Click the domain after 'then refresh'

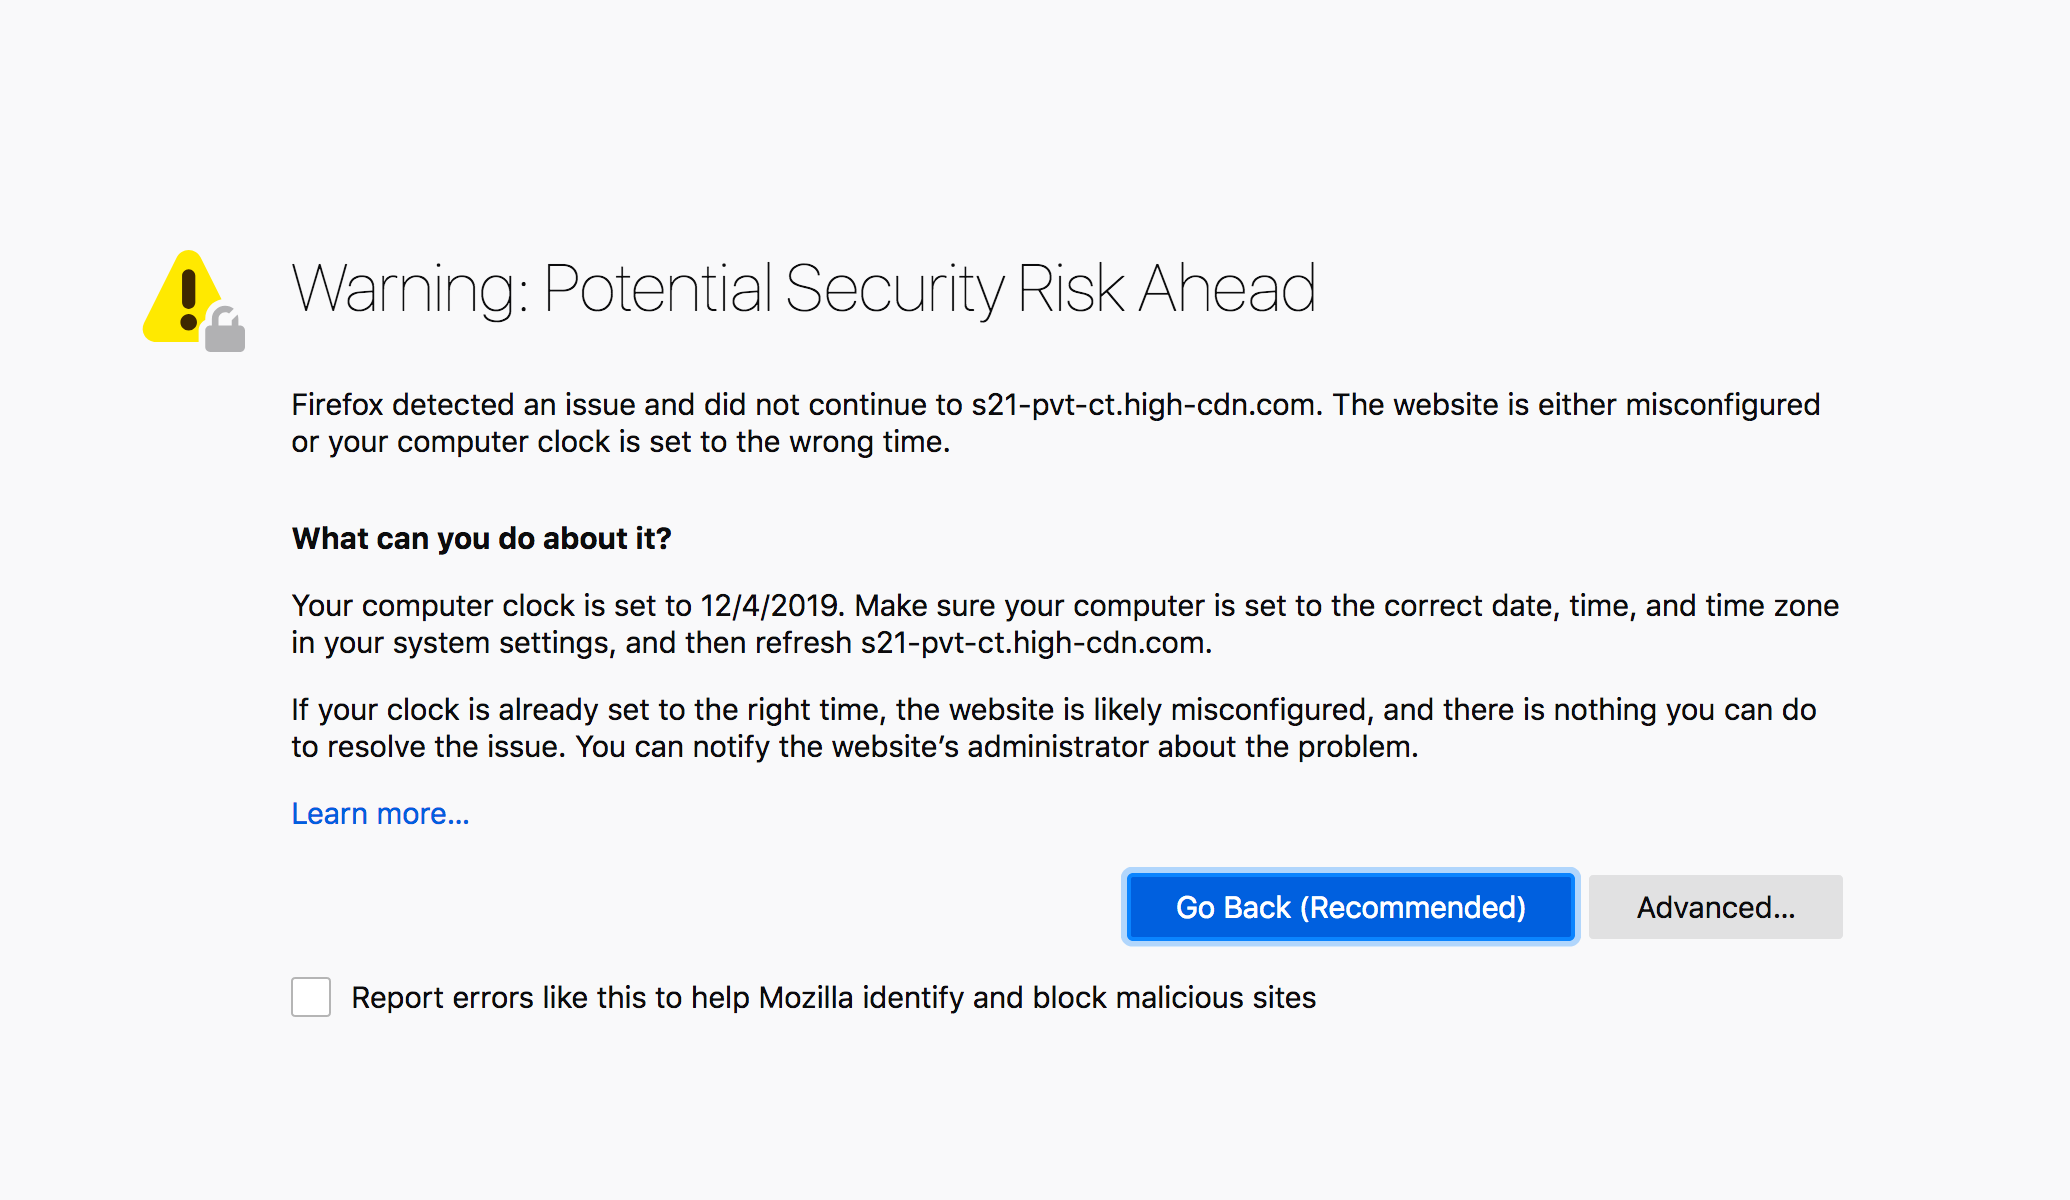pyautogui.click(x=1034, y=643)
